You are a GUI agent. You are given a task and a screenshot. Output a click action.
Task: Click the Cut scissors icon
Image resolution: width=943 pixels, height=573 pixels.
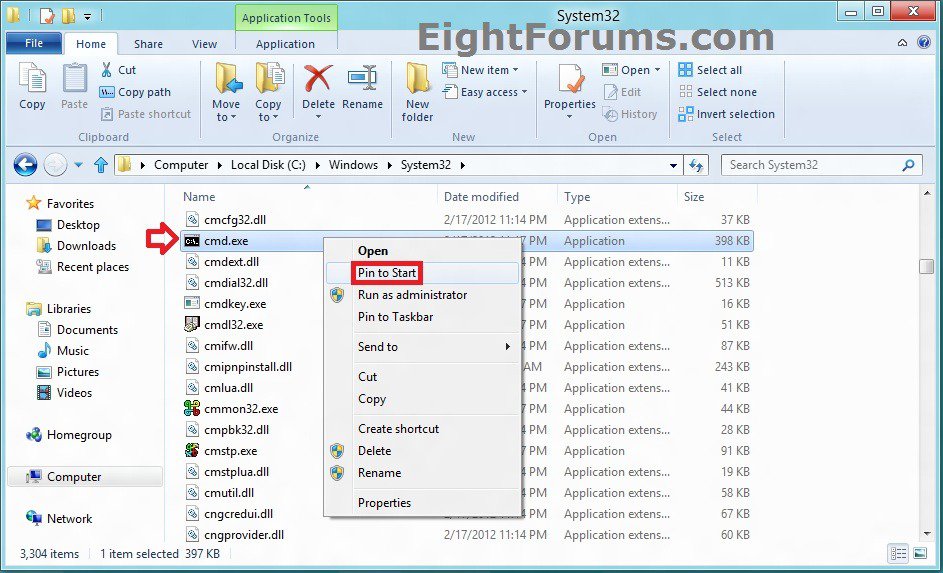[106, 70]
